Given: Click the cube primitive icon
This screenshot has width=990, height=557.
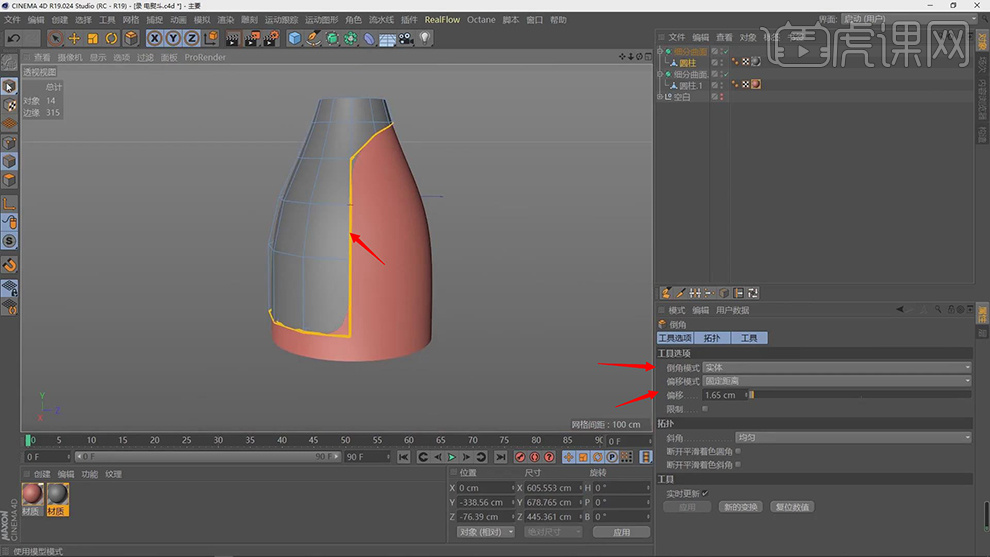Looking at the screenshot, I should coord(295,38).
